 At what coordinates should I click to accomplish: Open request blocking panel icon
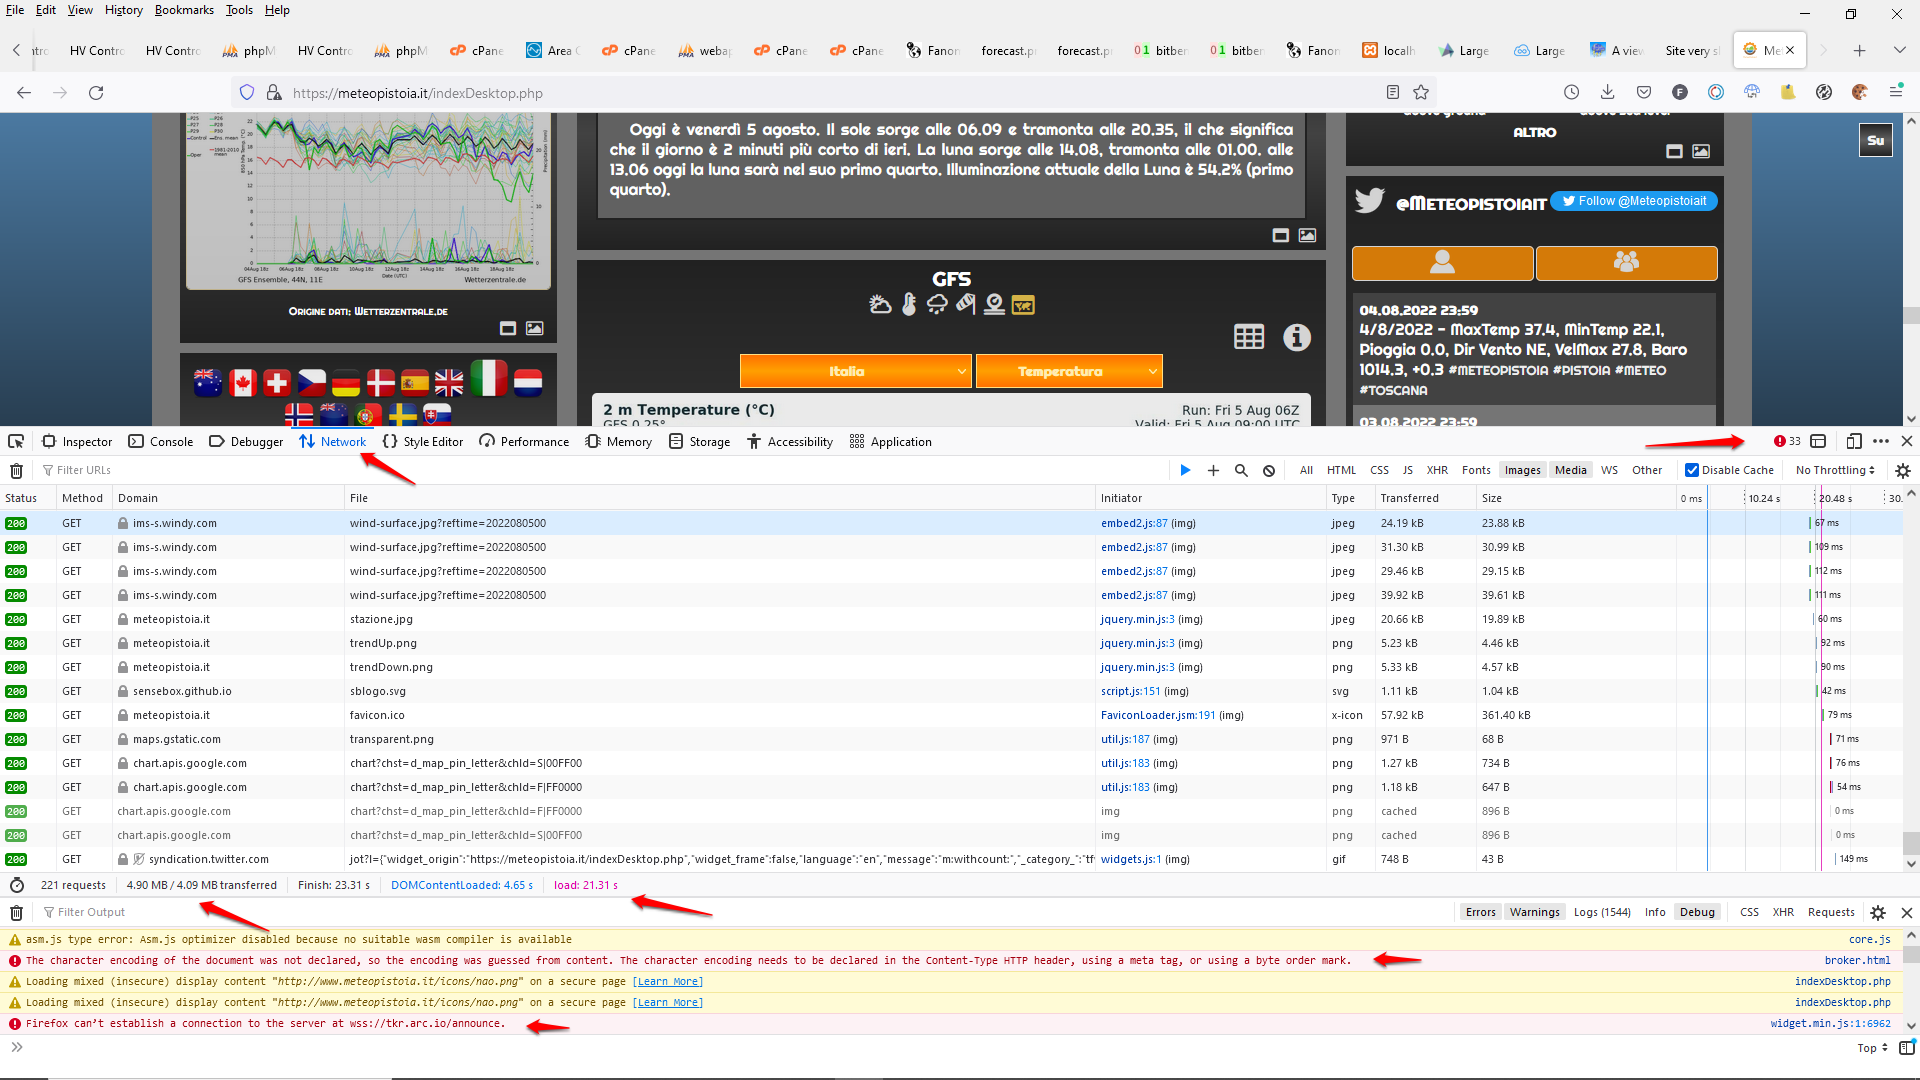[1269, 470]
